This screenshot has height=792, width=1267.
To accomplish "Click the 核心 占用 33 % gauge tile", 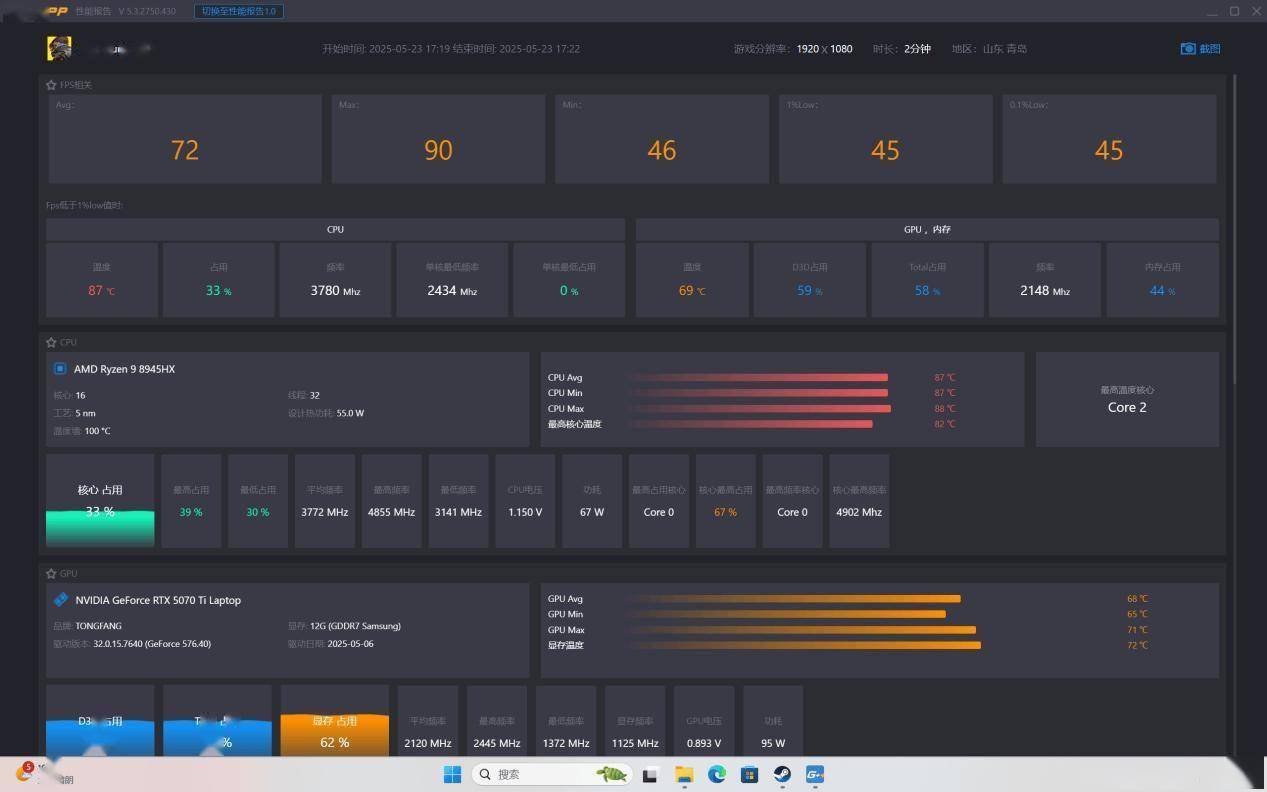I will 100,501.
